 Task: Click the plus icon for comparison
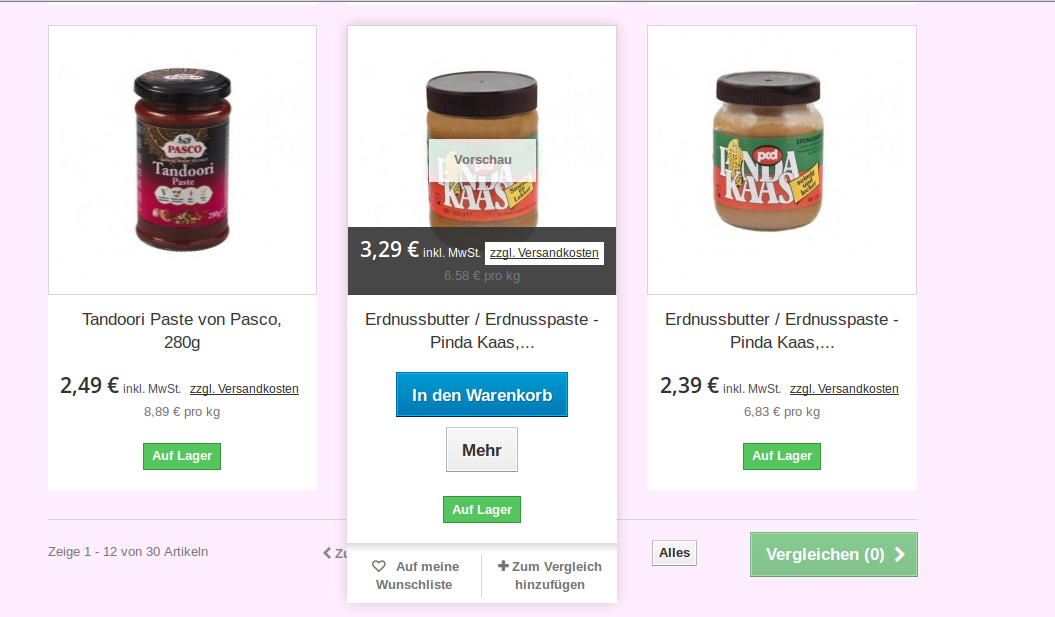tap(503, 566)
